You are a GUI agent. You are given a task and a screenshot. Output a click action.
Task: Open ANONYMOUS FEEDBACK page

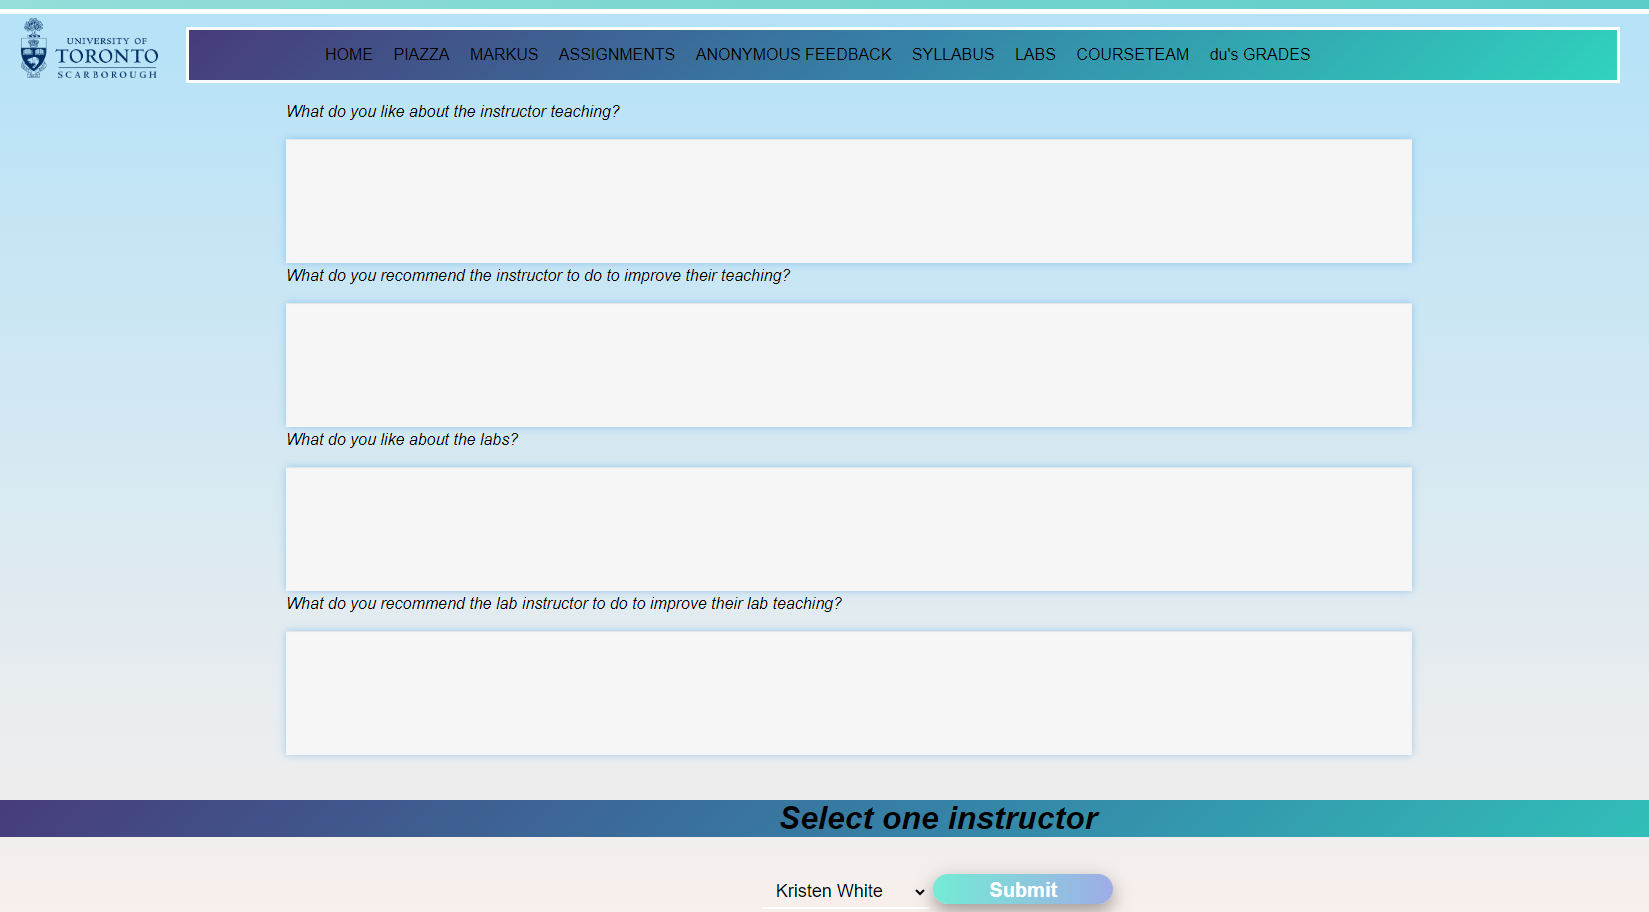coord(793,54)
